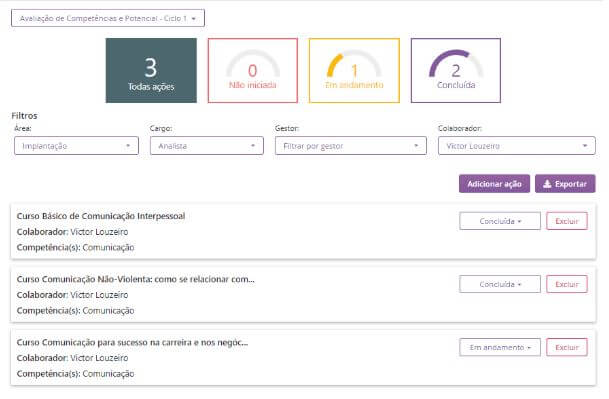Open the Em andamento status dropdown
The image size is (609, 399).
click(500, 347)
